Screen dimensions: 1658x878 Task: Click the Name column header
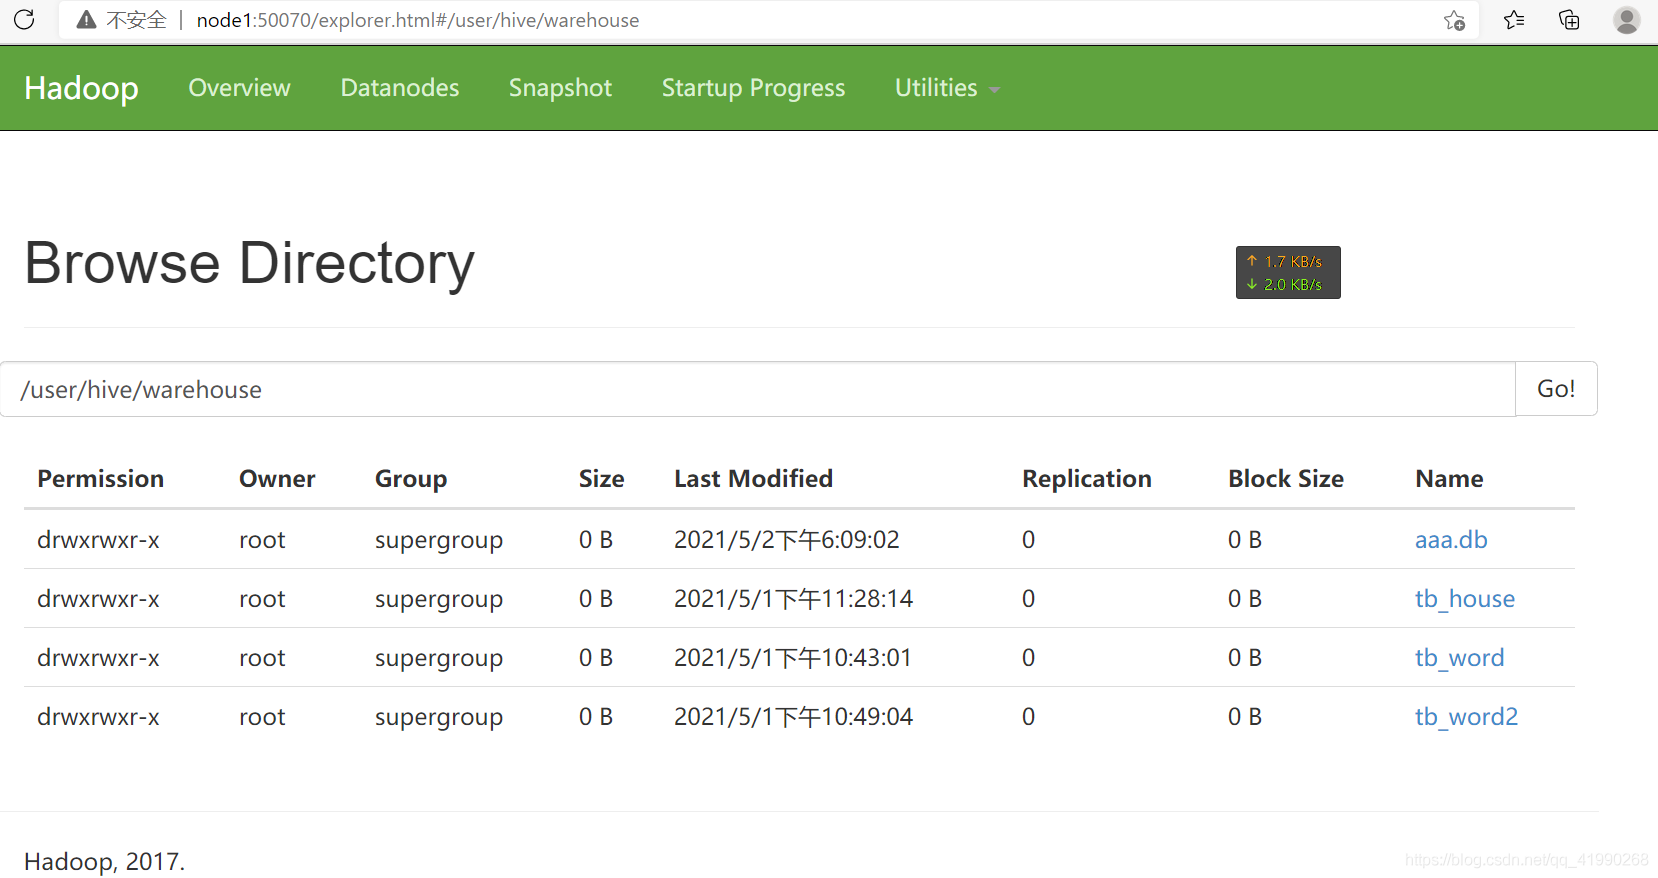[1449, 479]
